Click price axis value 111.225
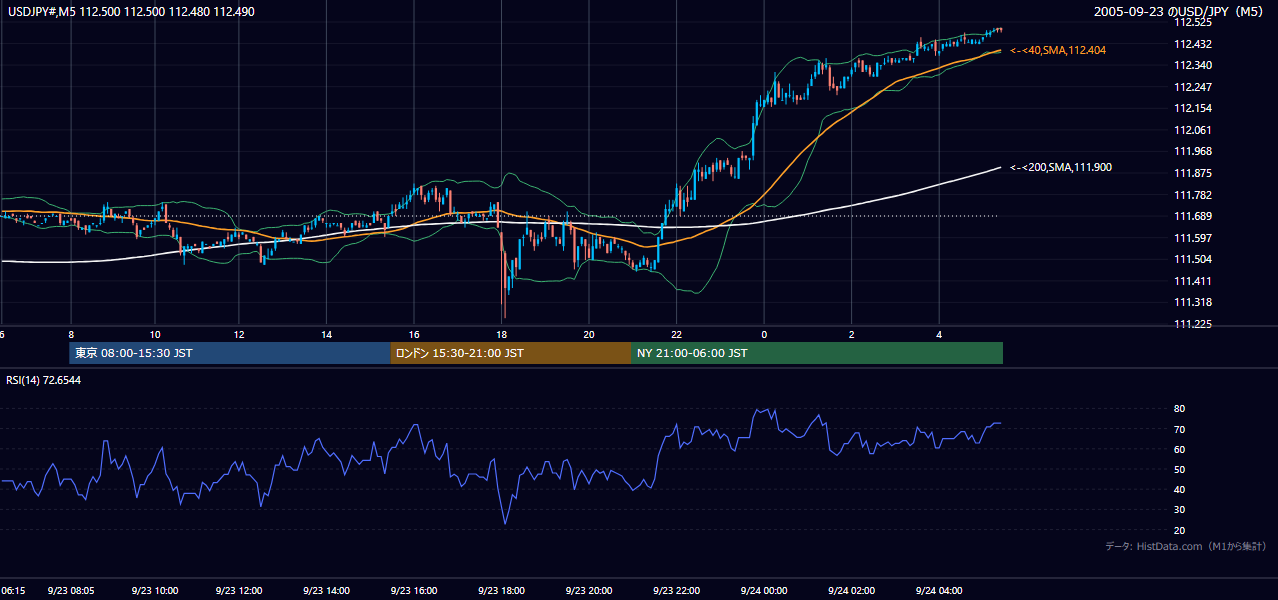Viewport: 1278px width, 600px height. [x=1193, y=324]
